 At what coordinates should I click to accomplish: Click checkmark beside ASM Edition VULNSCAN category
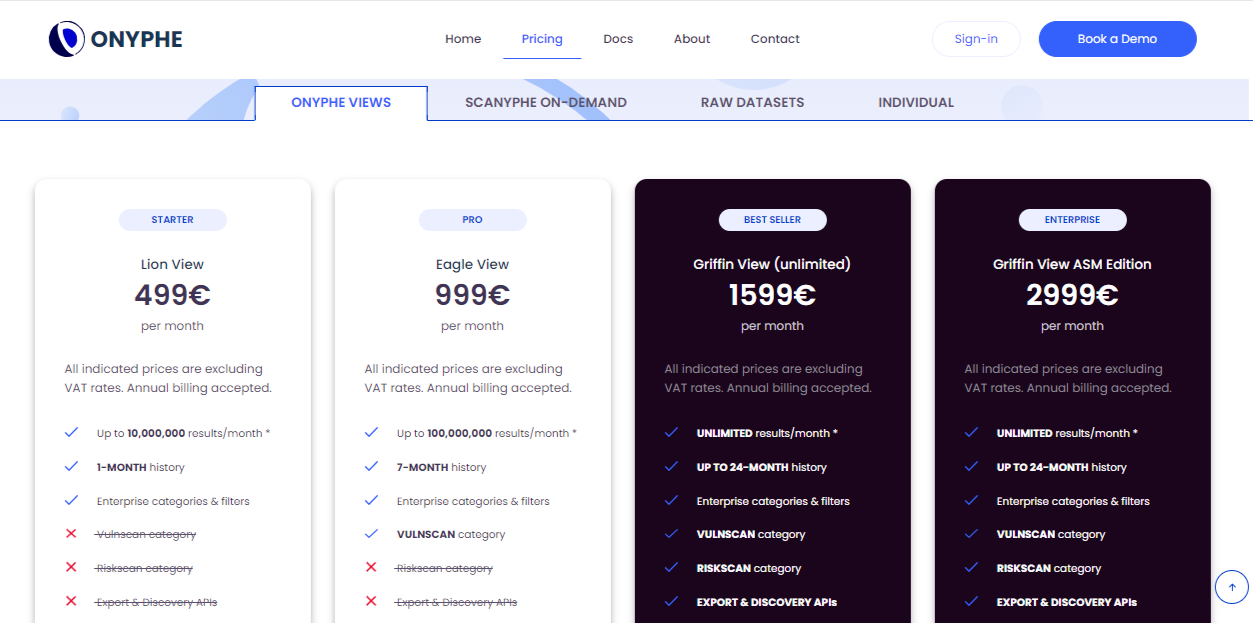tap(971, 534)
